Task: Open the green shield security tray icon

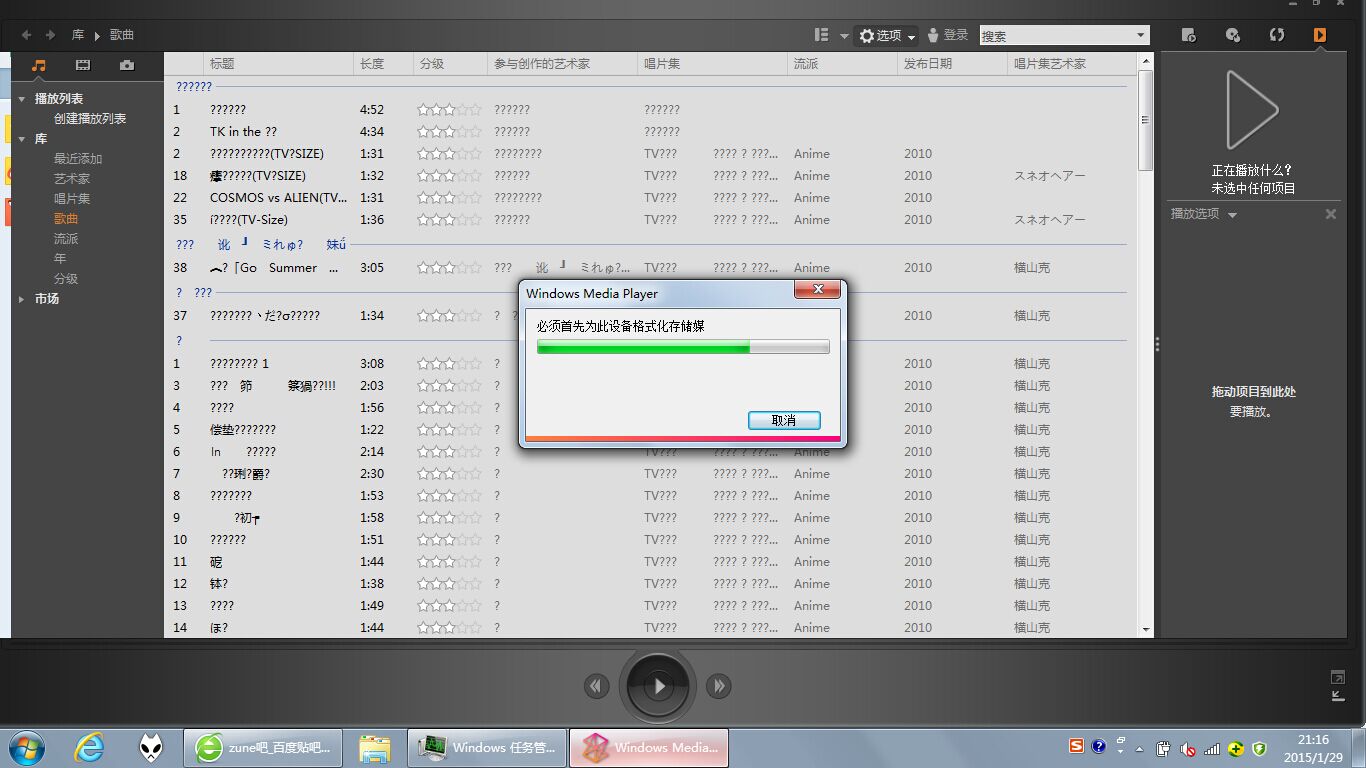Action: (x=1259, y=749)
